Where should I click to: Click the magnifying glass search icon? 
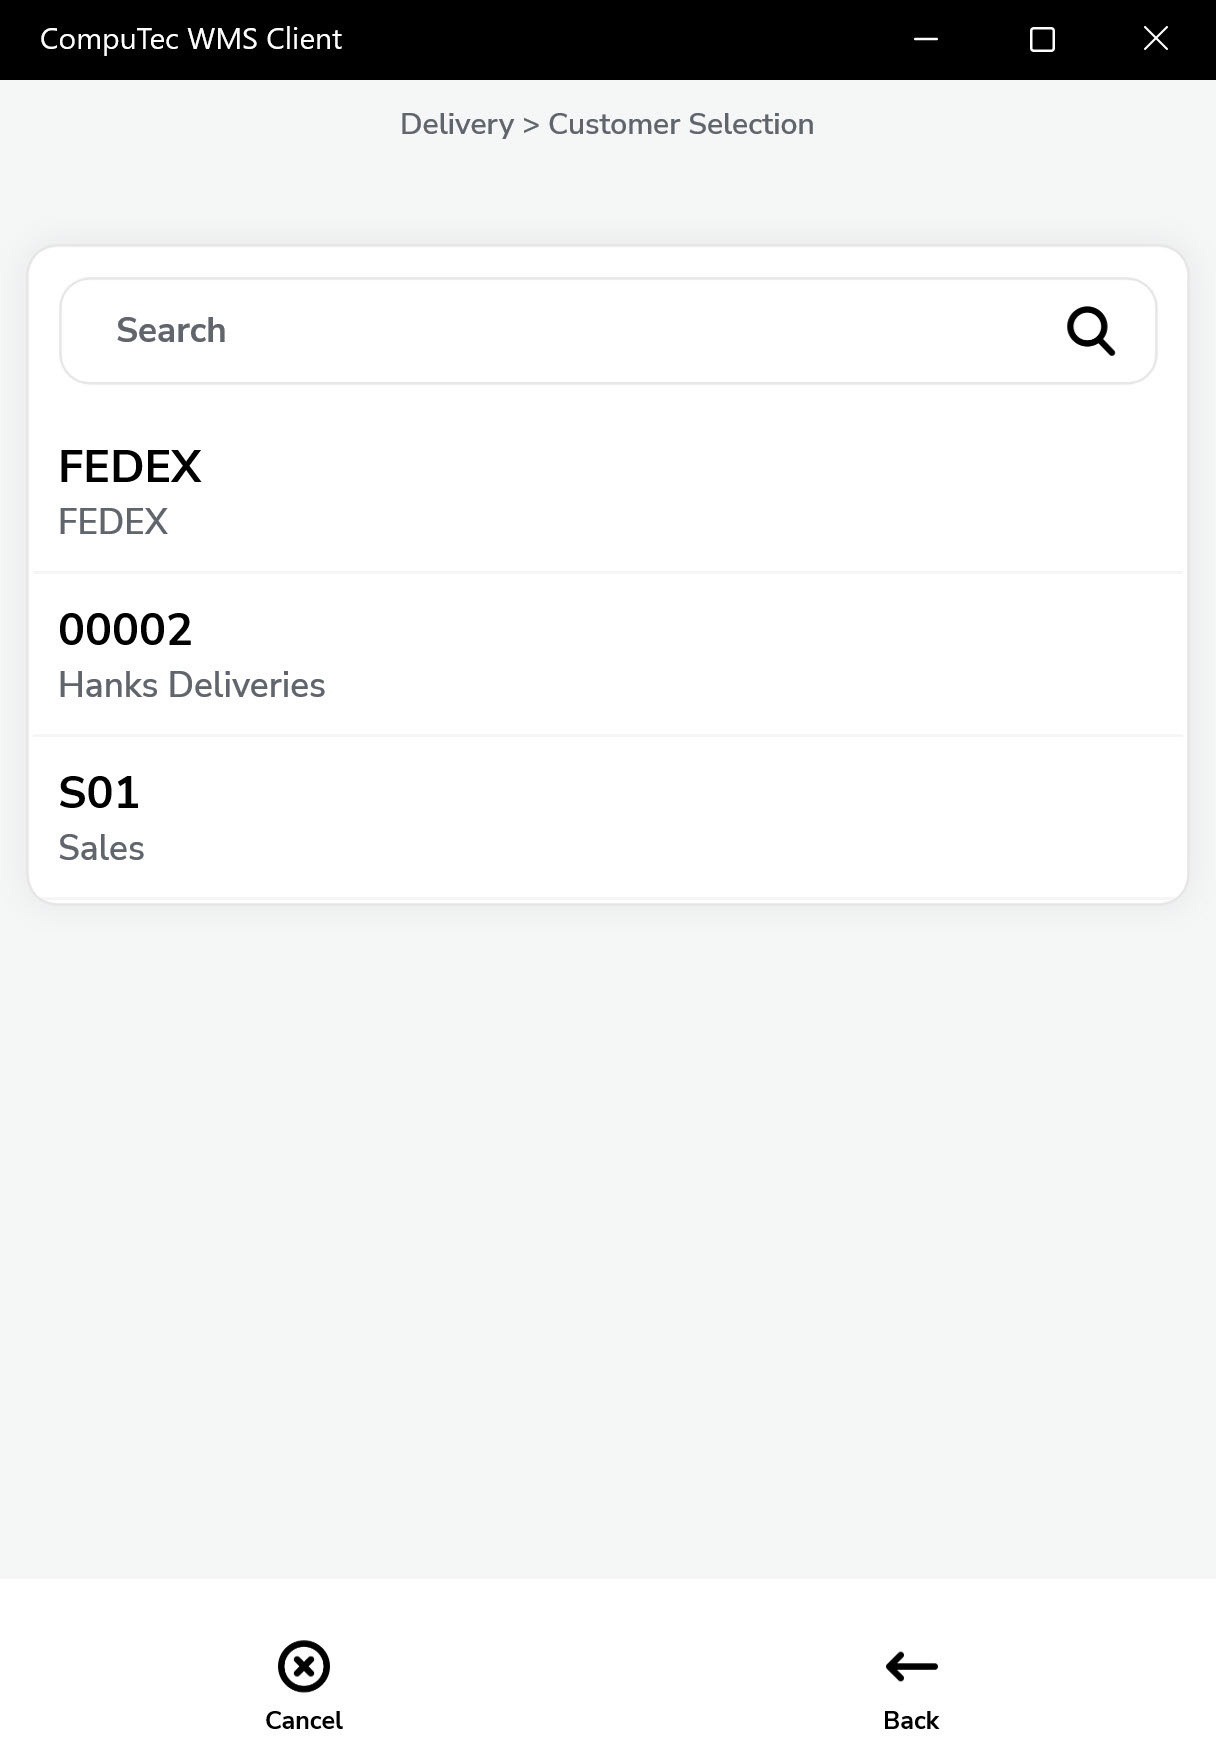[1090, 331]
